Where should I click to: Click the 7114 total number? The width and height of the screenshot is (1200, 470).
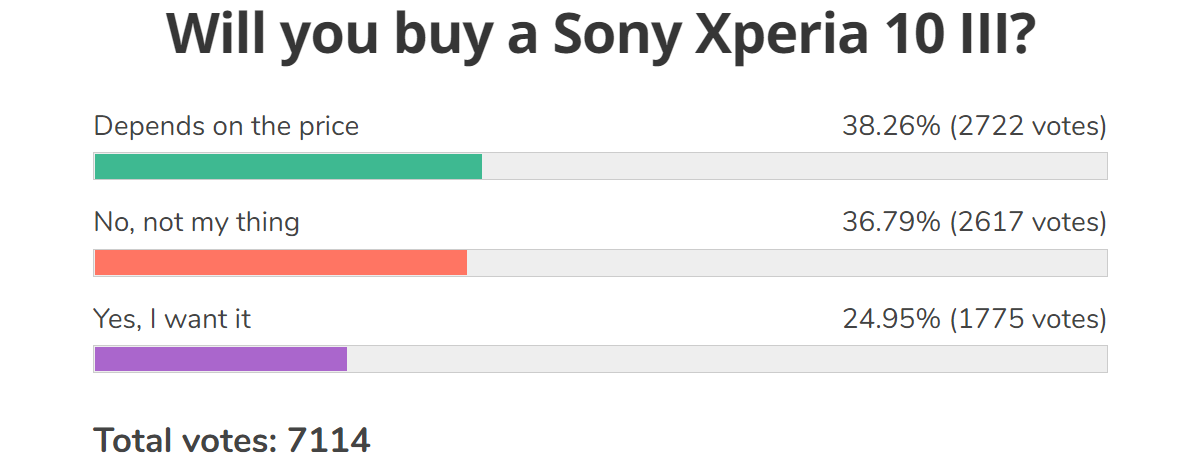(329, 440)
